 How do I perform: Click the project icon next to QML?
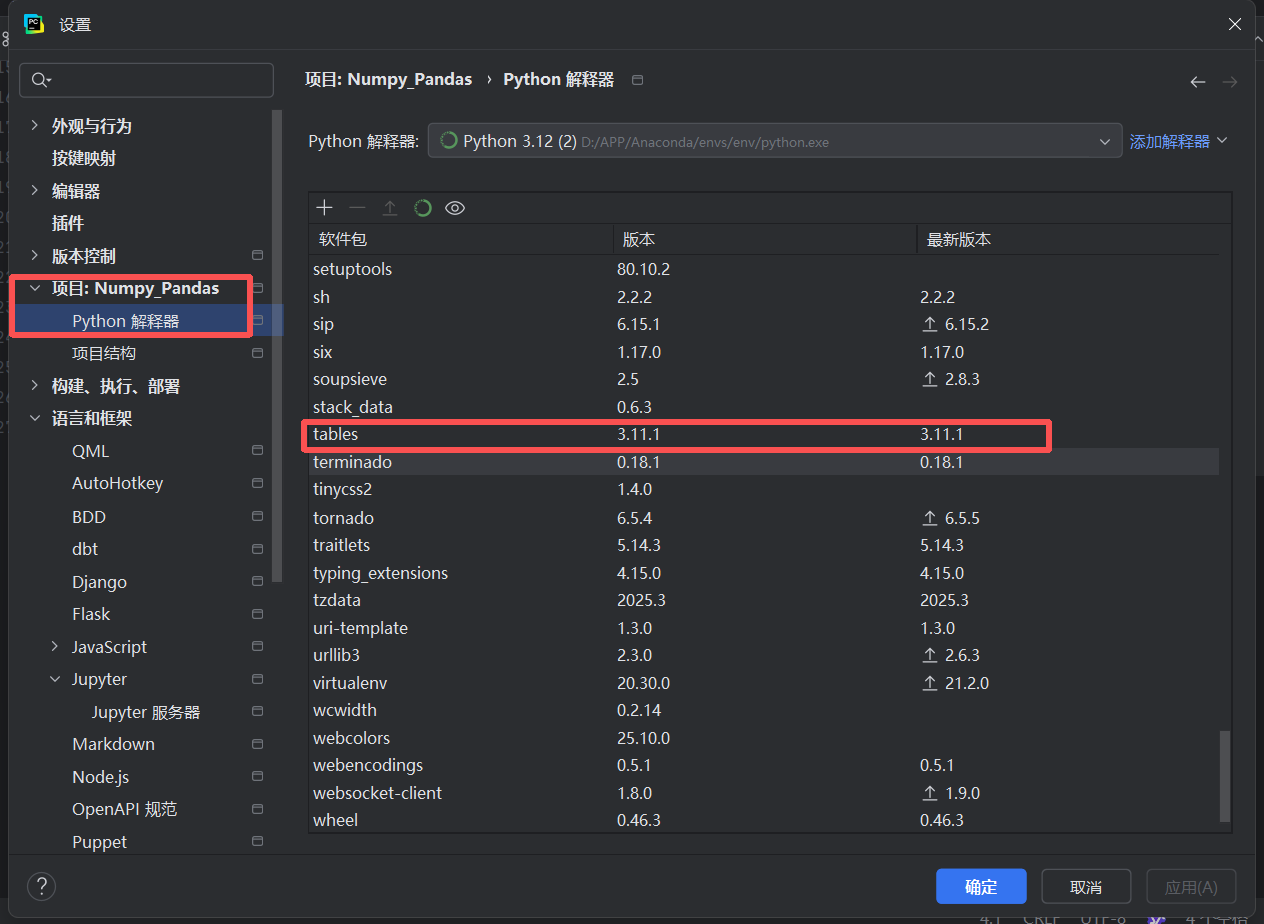click(x=257, y=451)
